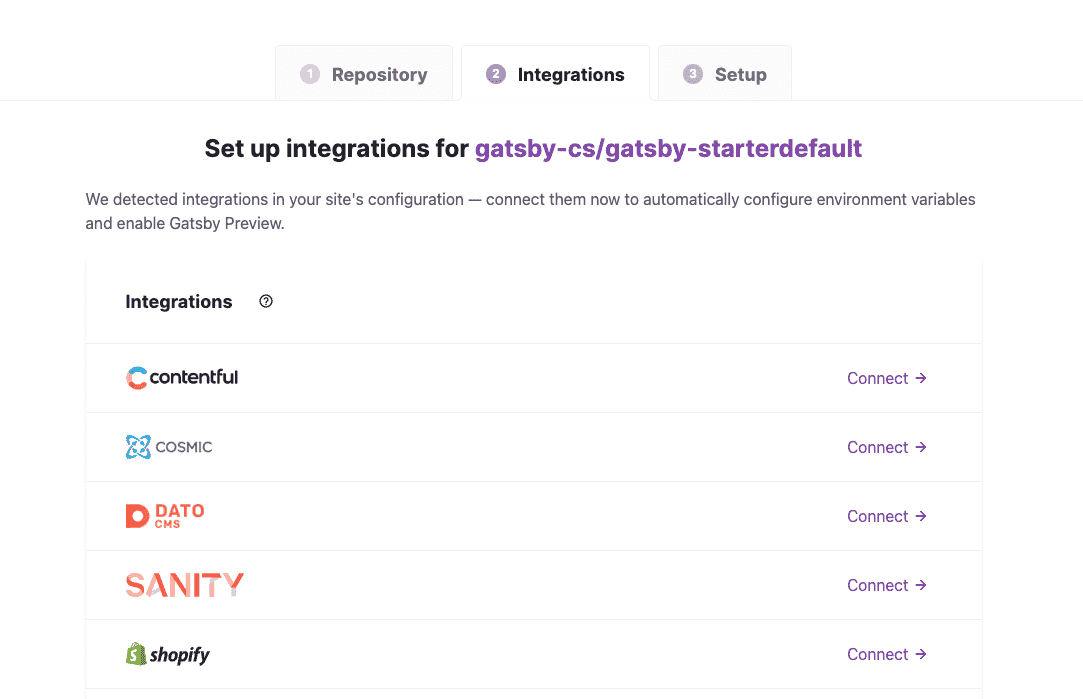Connect the DatoCMS integration
Viewport: 1083px width, 699px height.
[x=886, y=516]
